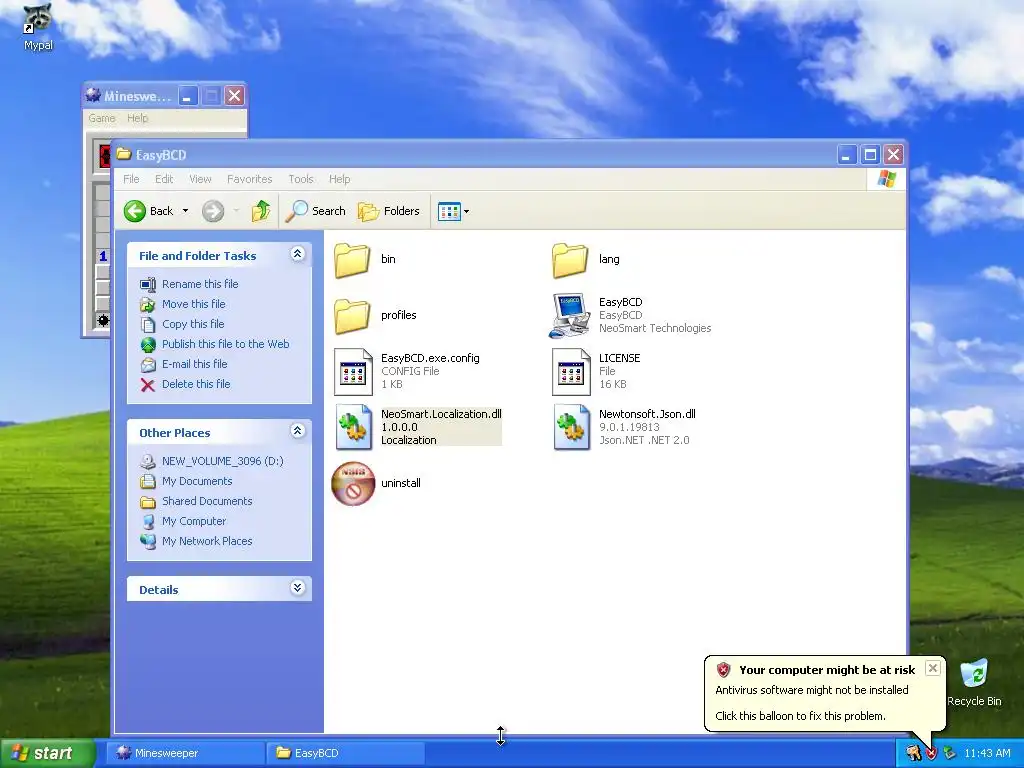Maximize the EasyBCD window

870,155
